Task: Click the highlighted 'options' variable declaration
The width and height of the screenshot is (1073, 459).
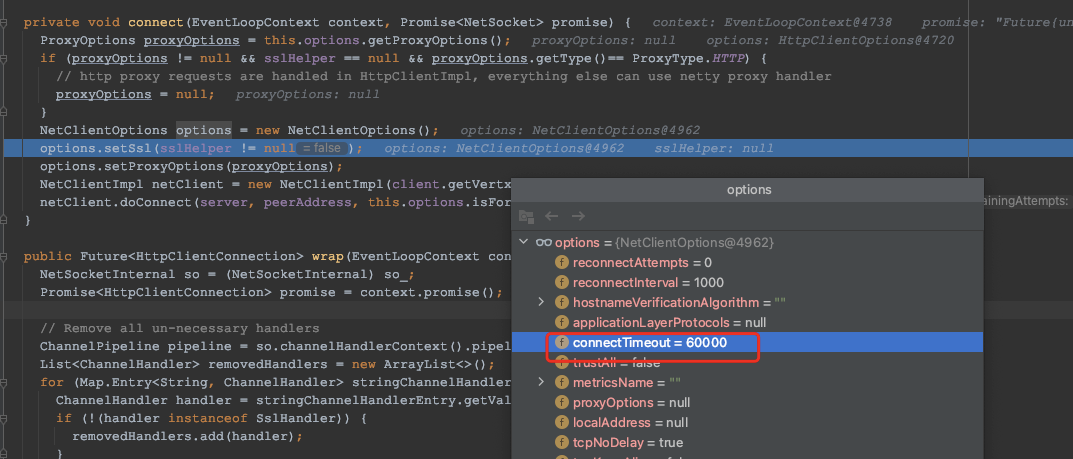Action: (x=204, y=130)
